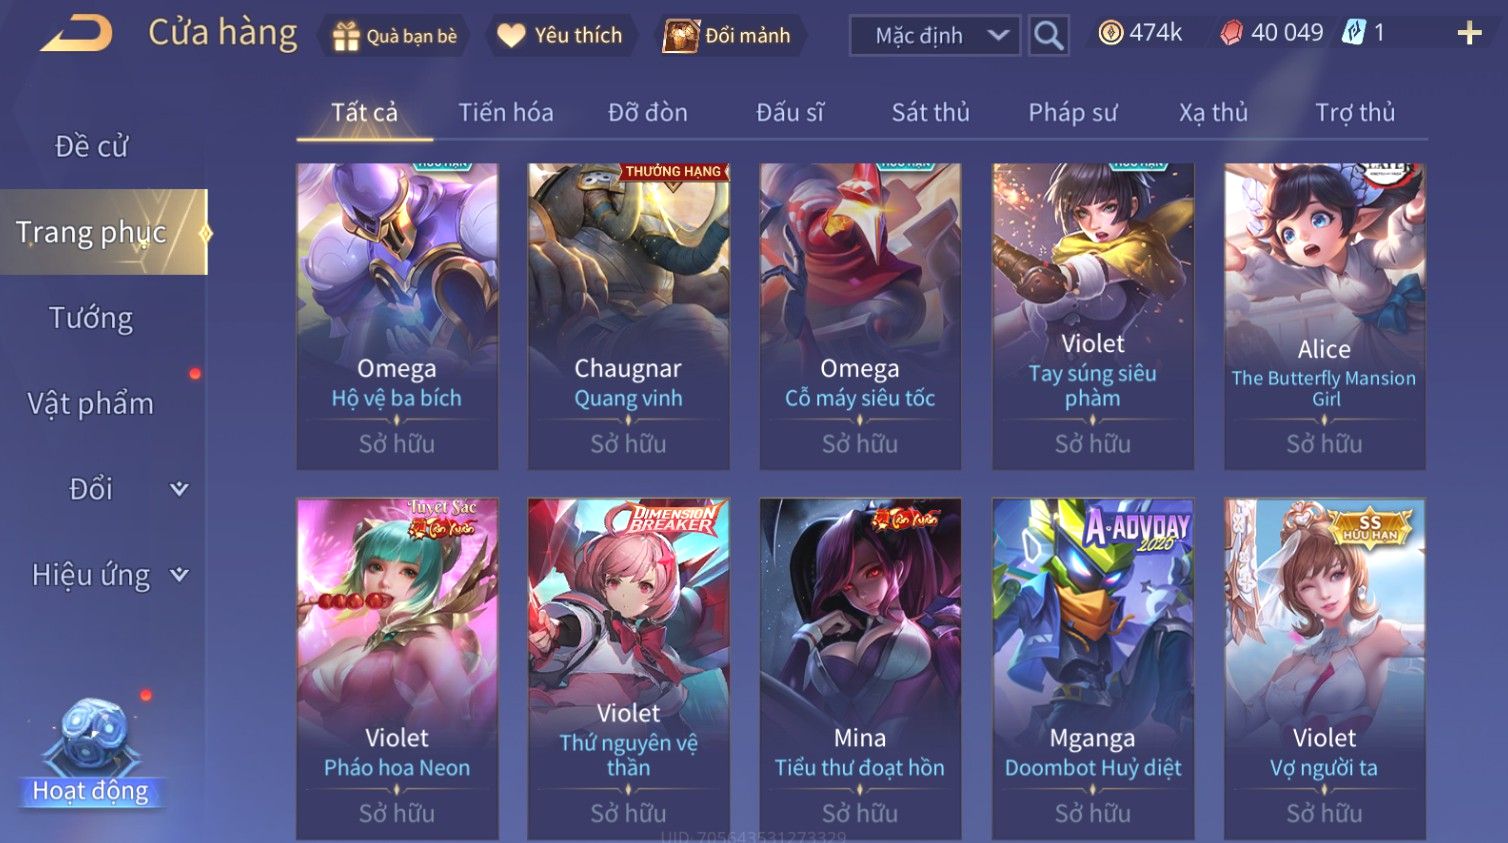The width and height of the screenshot is (1508, 843).
Task: Open Vật phẩm in the sidebar
Action: pos(91,403)
